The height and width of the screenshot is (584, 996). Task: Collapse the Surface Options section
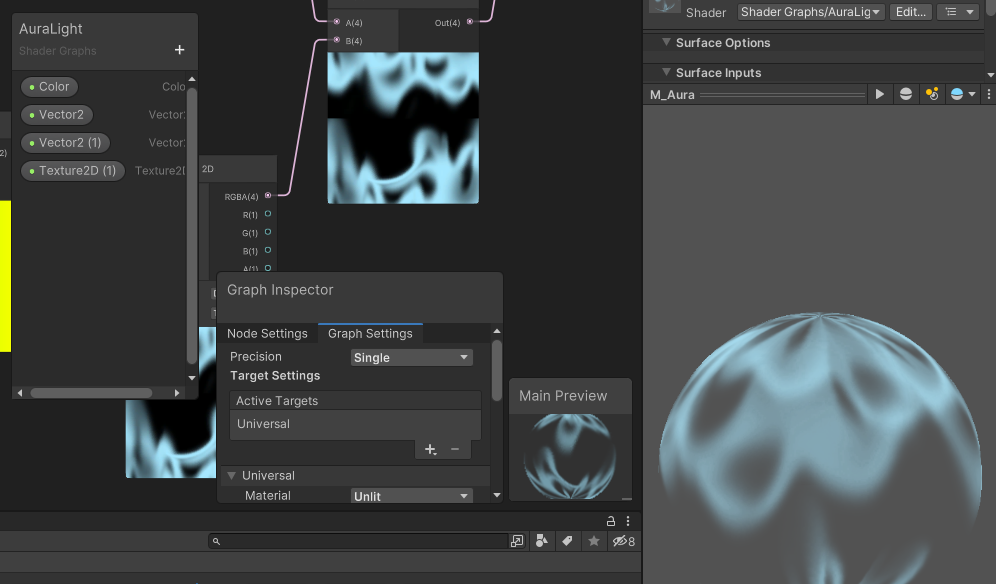tap(667, 43)
